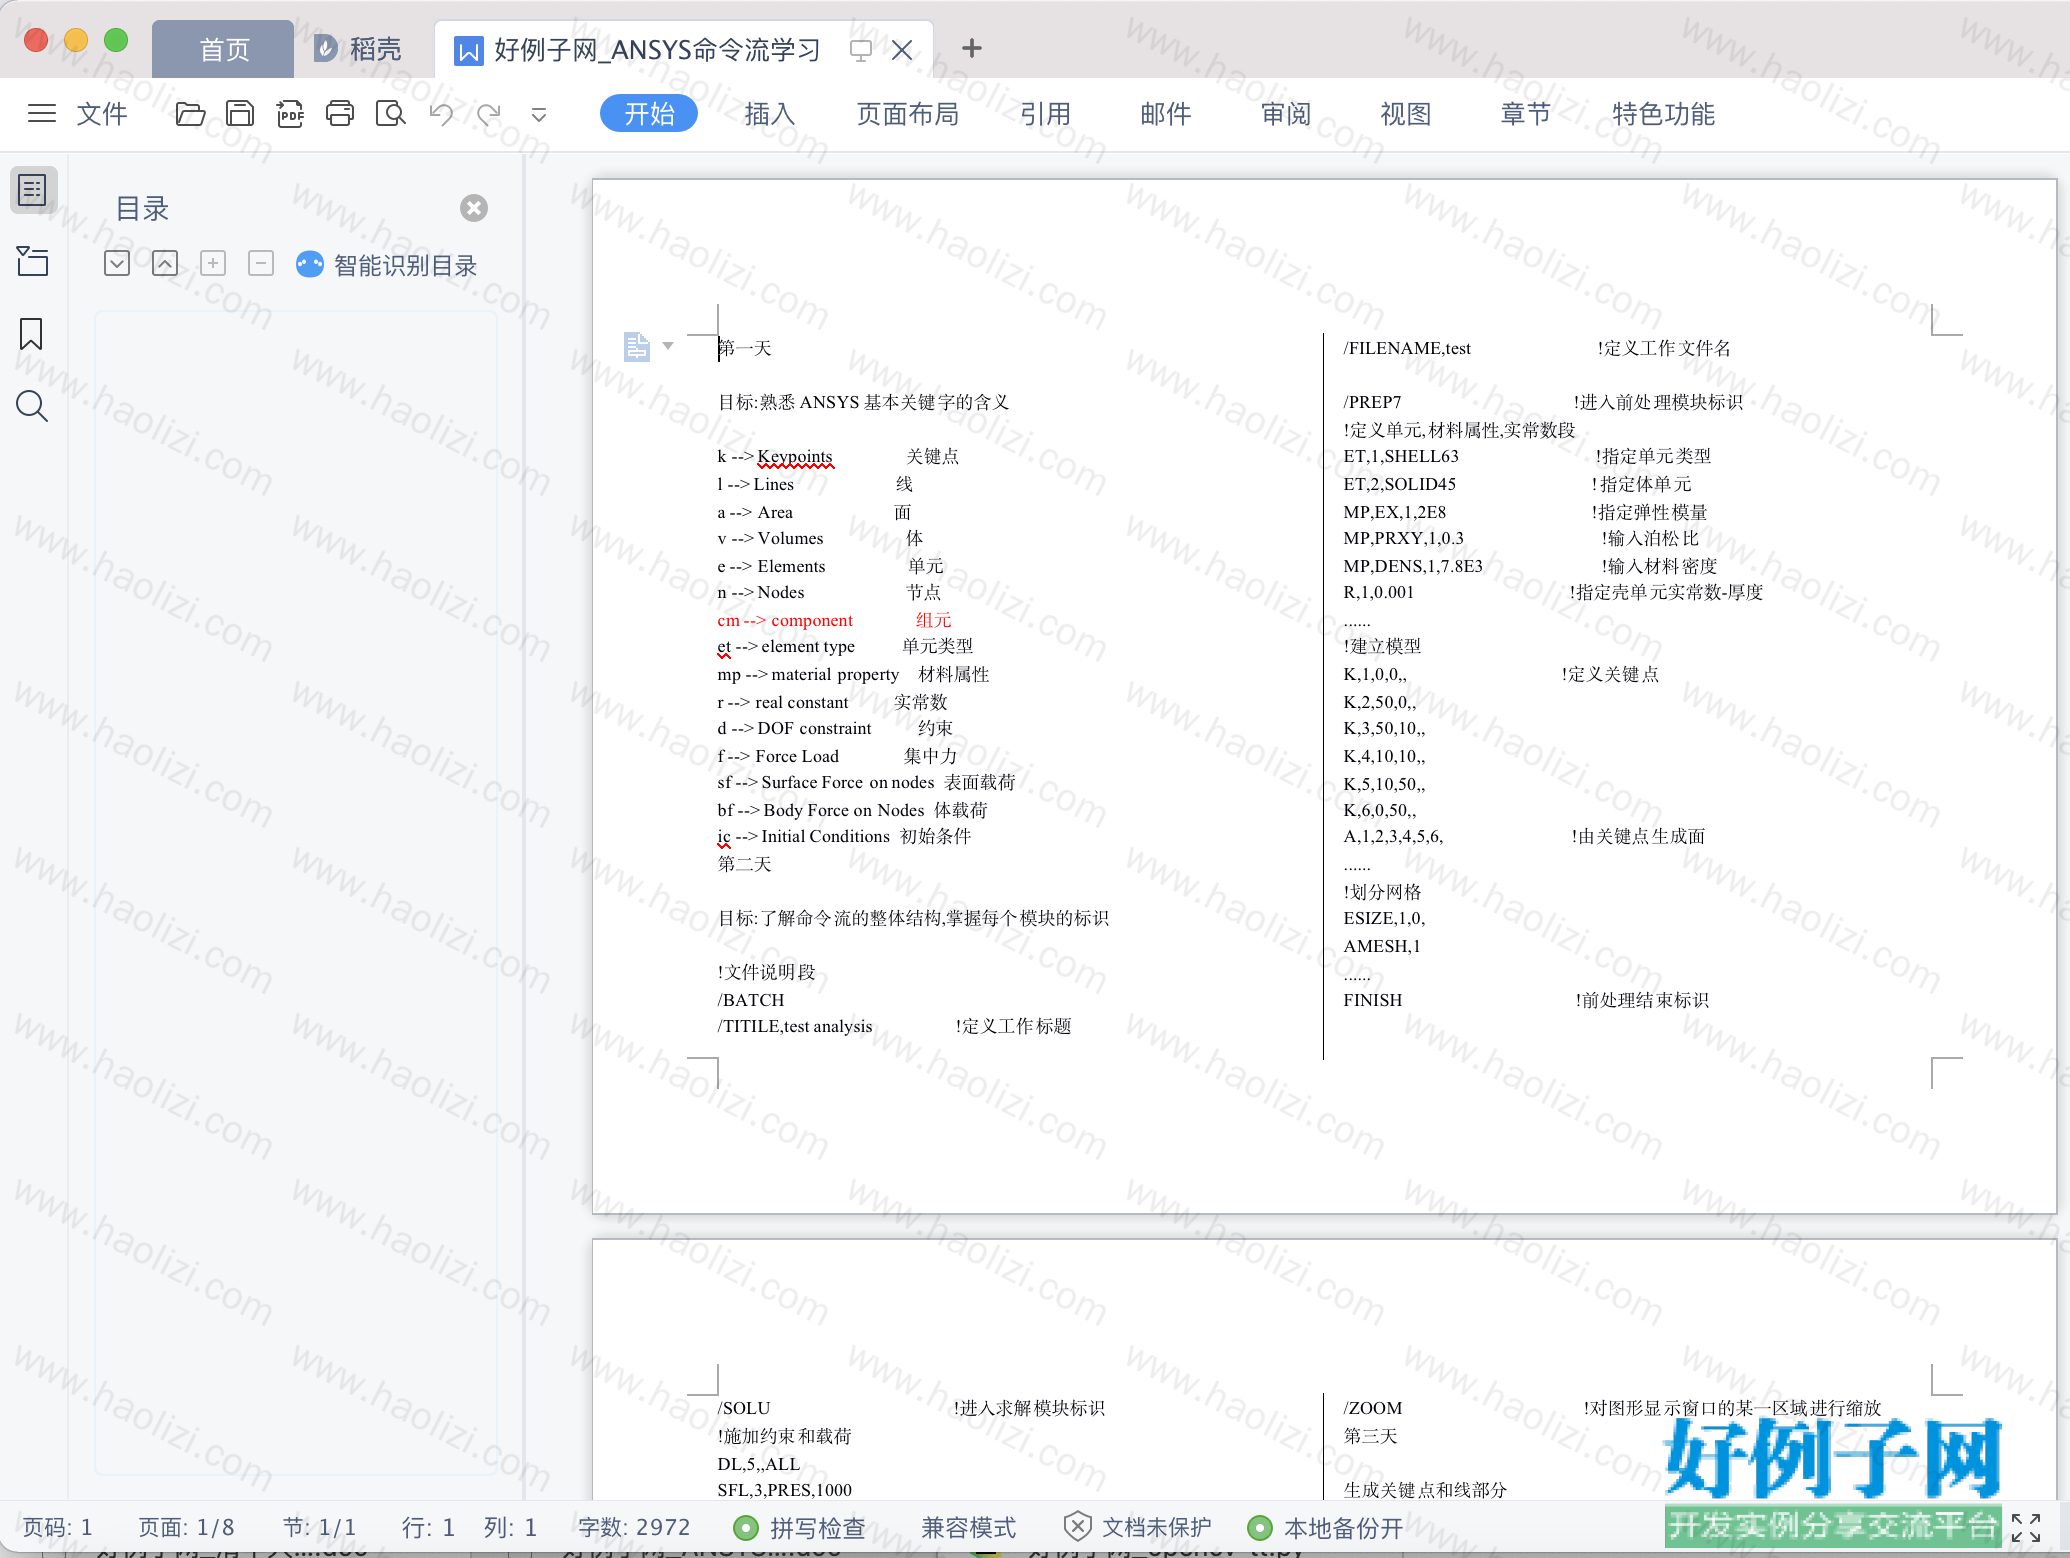Close the ANSYS document tab

click(x=902, y=50)
